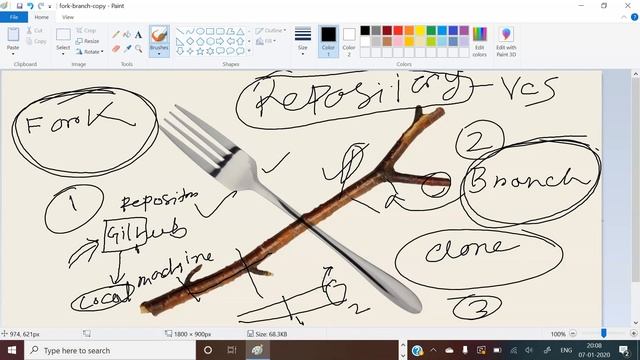Screen dimensions: 640x360
Task: Click the Save icon in title bar
Action: coord(19,6)
